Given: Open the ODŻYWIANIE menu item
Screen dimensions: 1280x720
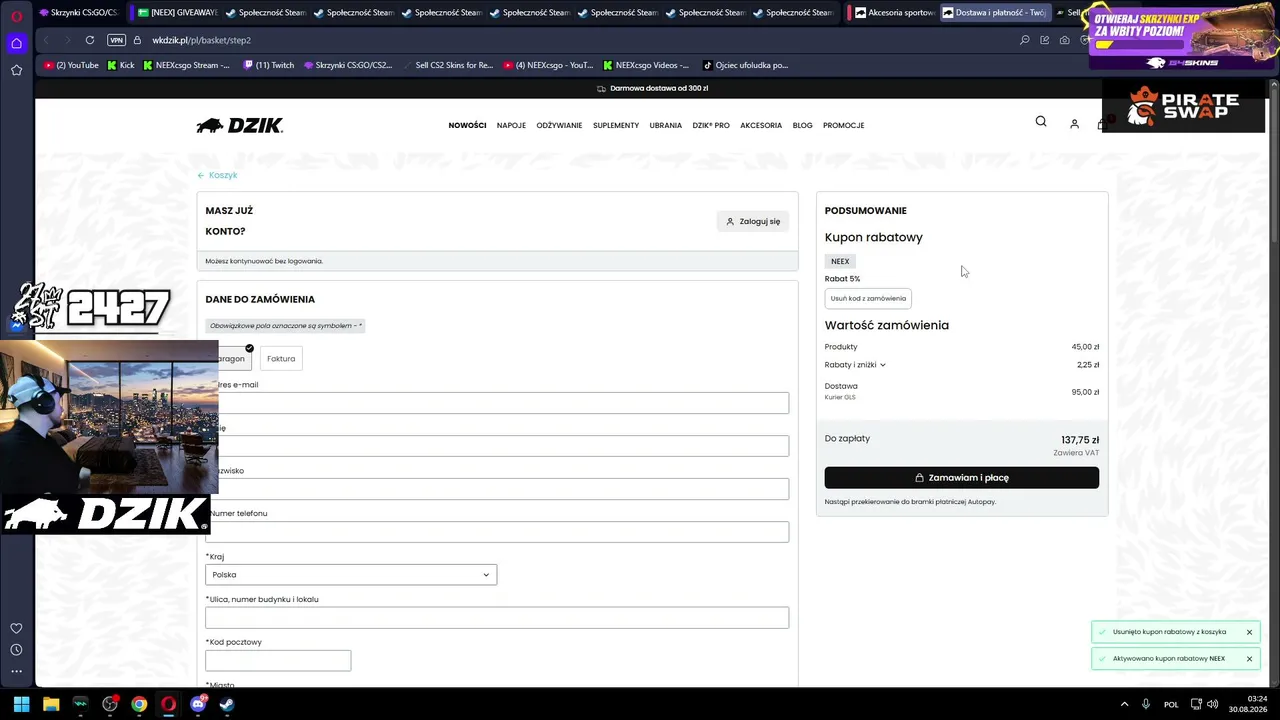Looking at the screenshot, I should [x=559, y=125].
